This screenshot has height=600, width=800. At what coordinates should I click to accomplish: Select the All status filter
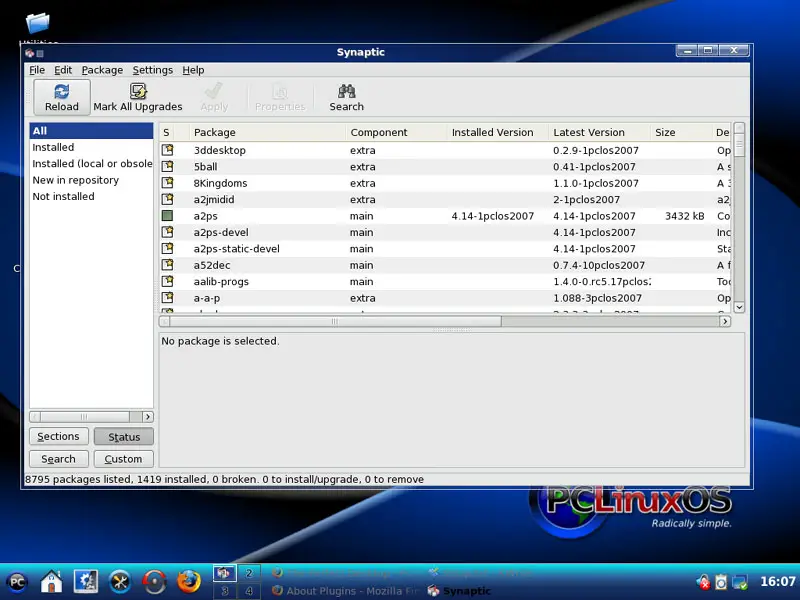point(91,131)
